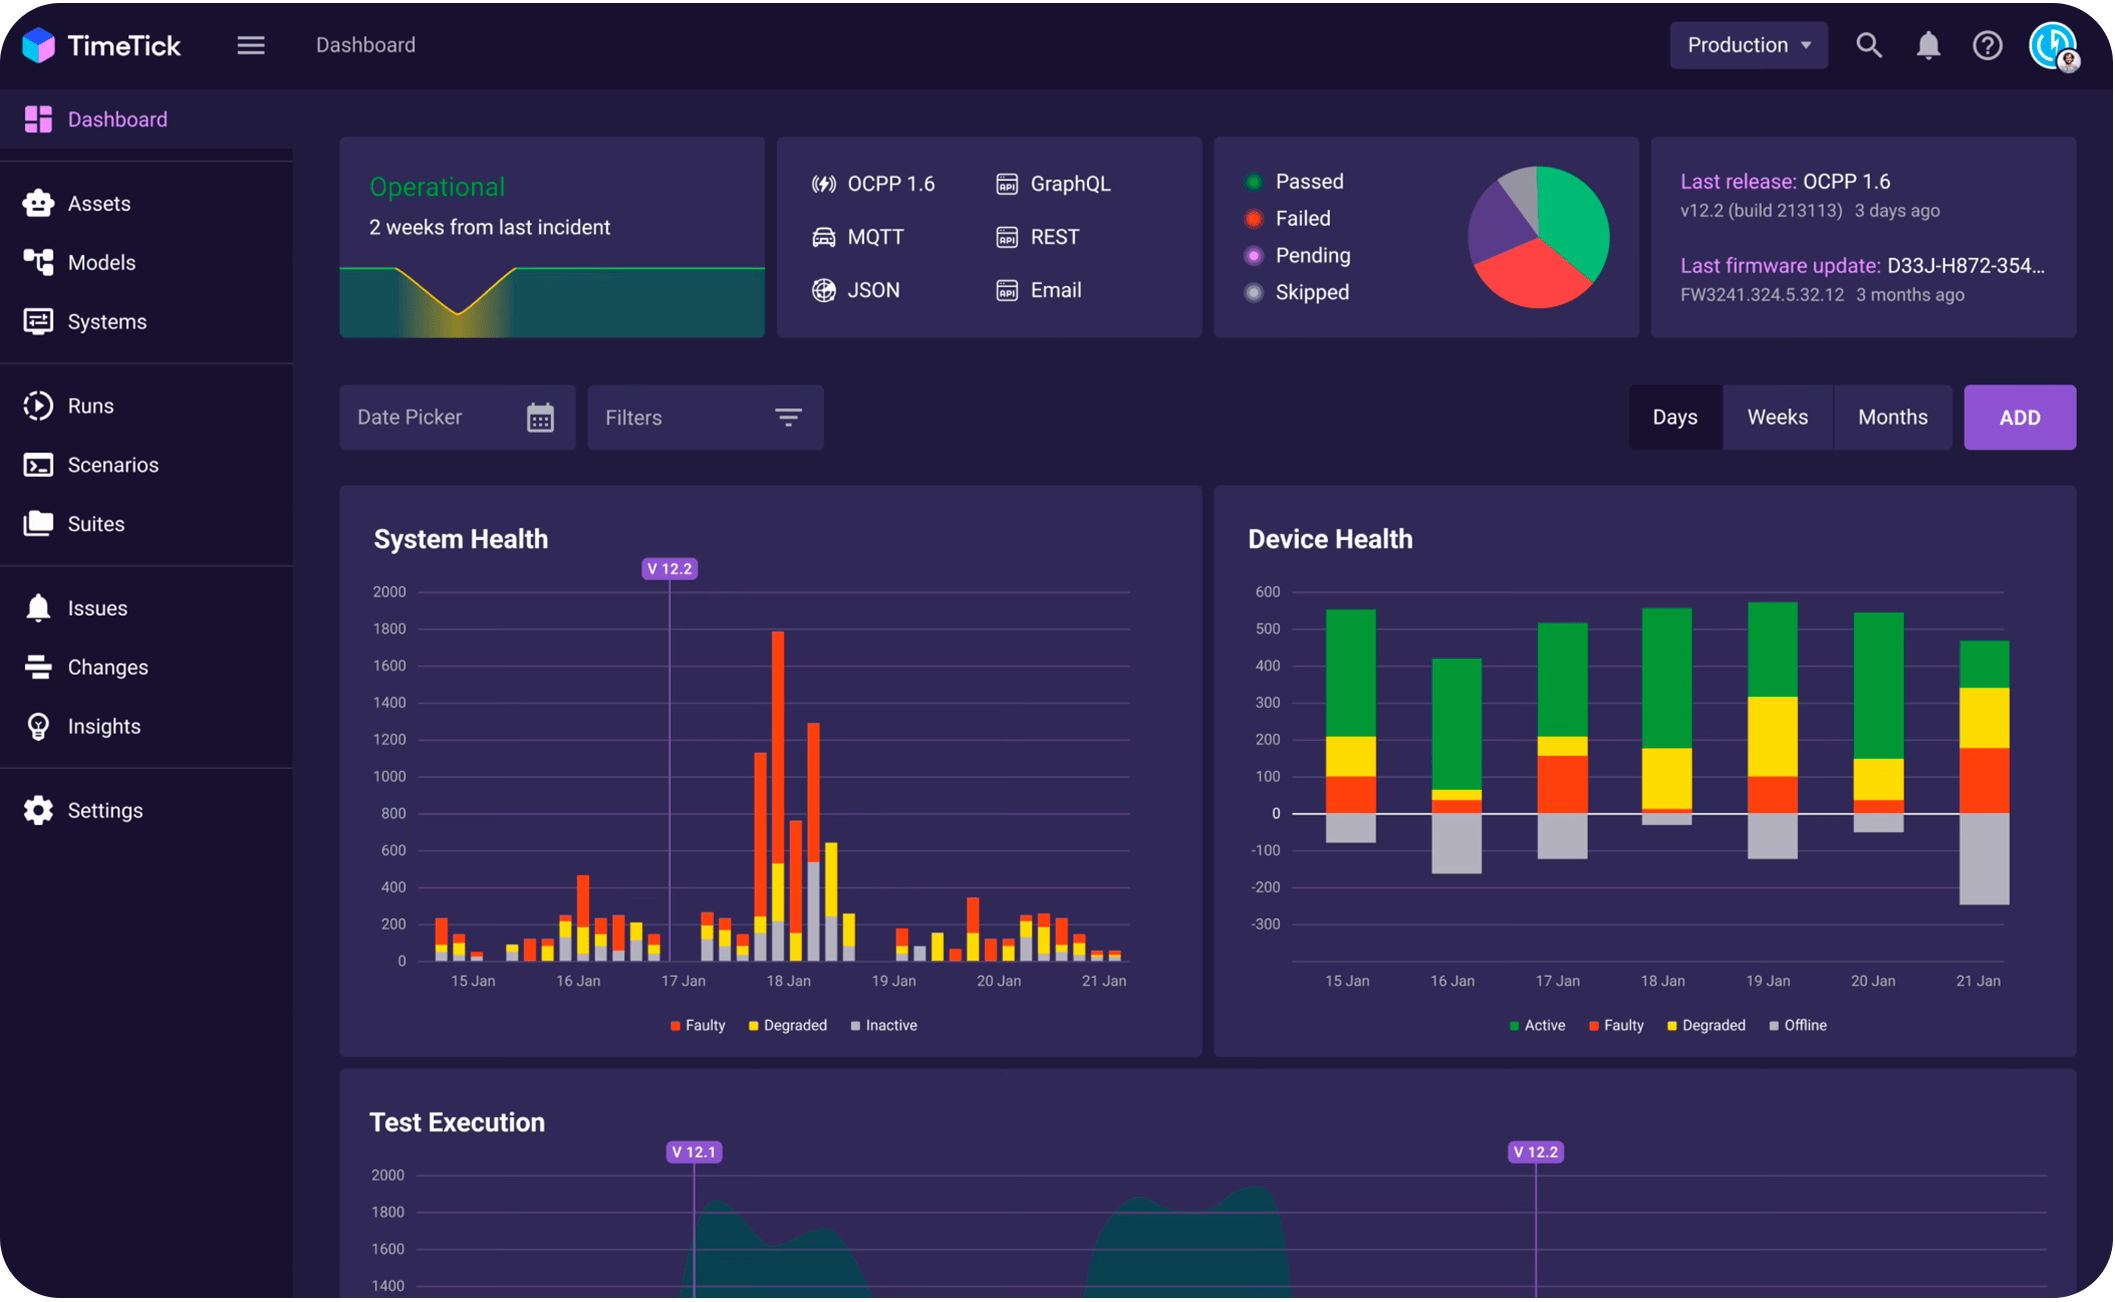Toggle Offline legend in Device Health
The image size is (2115, 1302).
[x=1798, y=1025]
